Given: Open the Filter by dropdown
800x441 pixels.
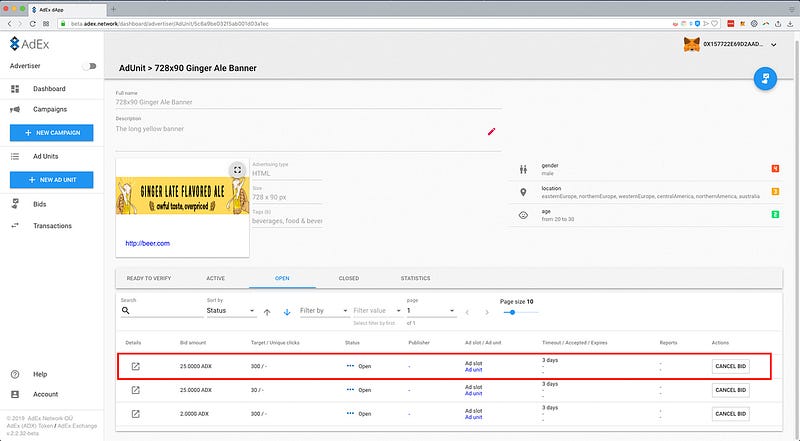Looking at the screenshot, I should [324, 310].
